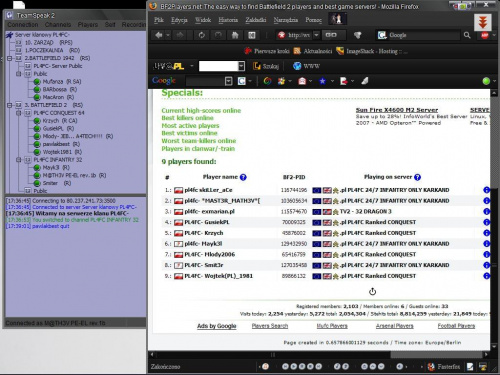The width and height of the screenshot is (500, 375).
Task: Click the Stop loading icon in Firefox
Action: click(x=218, y=35)
